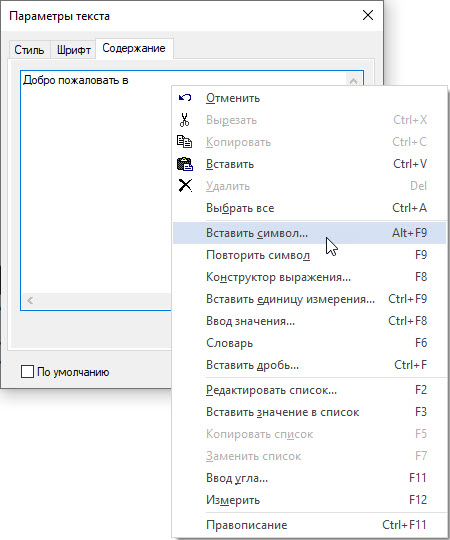Click the Undo arrow icon

click(185, 98)
